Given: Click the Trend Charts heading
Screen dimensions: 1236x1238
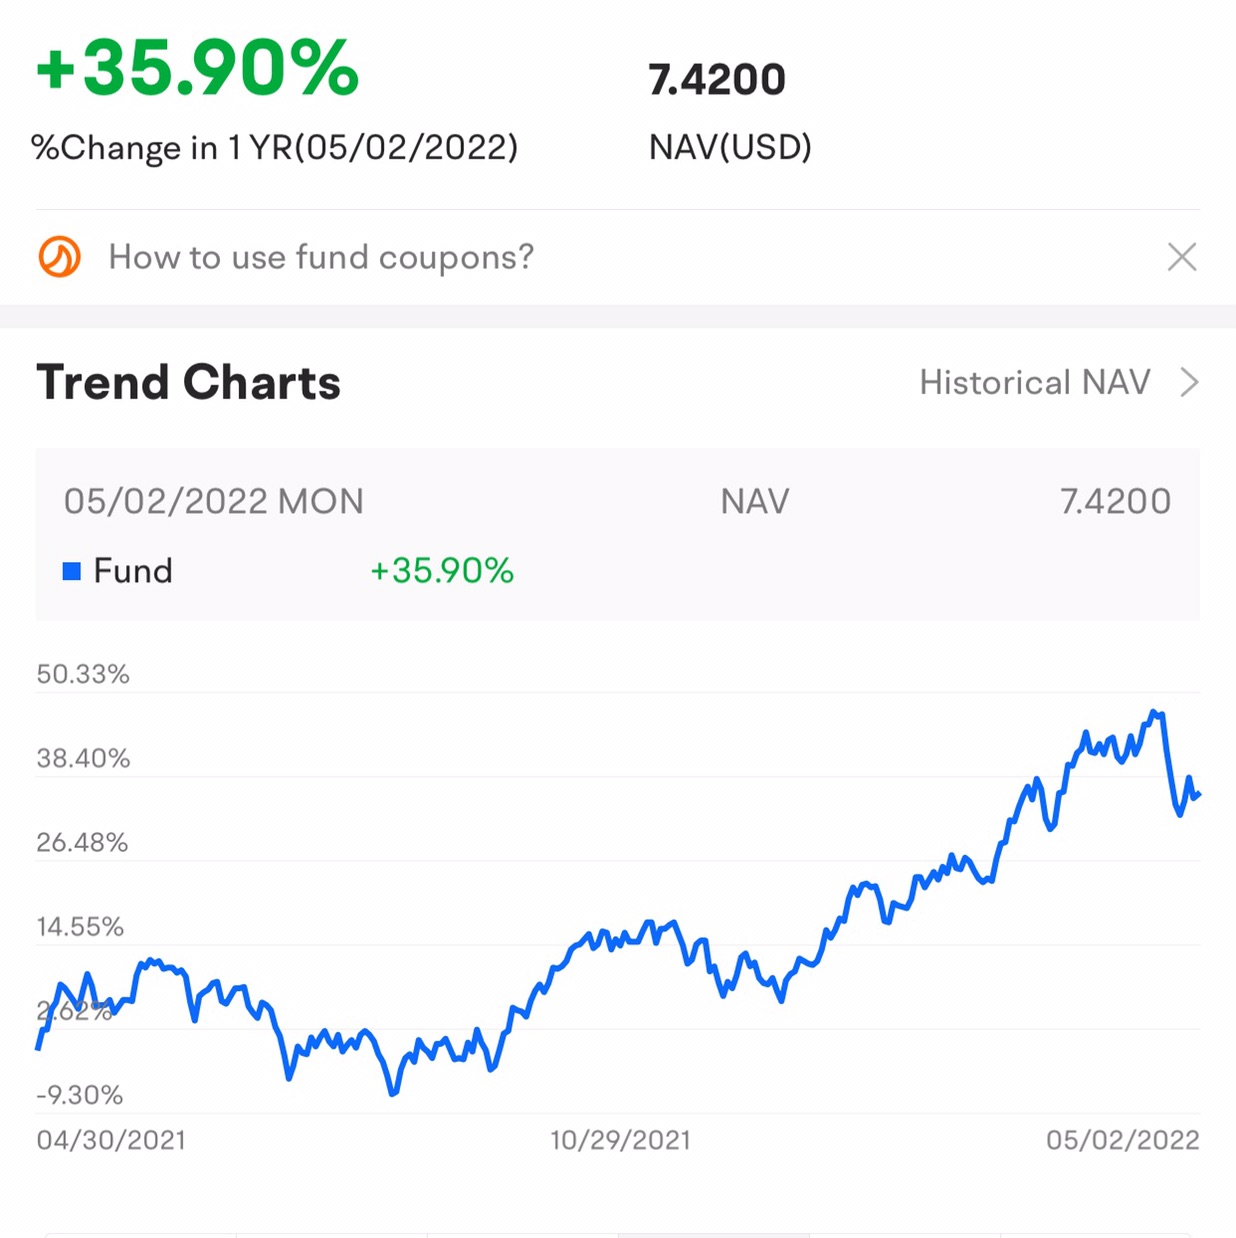Looking at the screenshot, I should [x=188, y=382].
